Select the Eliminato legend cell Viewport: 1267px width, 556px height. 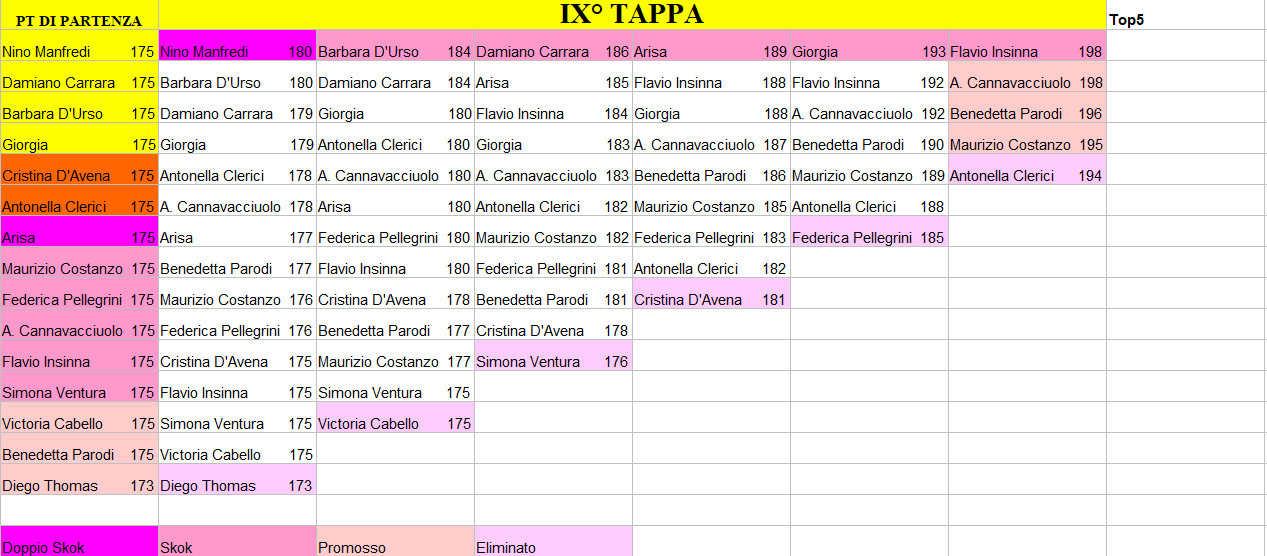553,542
